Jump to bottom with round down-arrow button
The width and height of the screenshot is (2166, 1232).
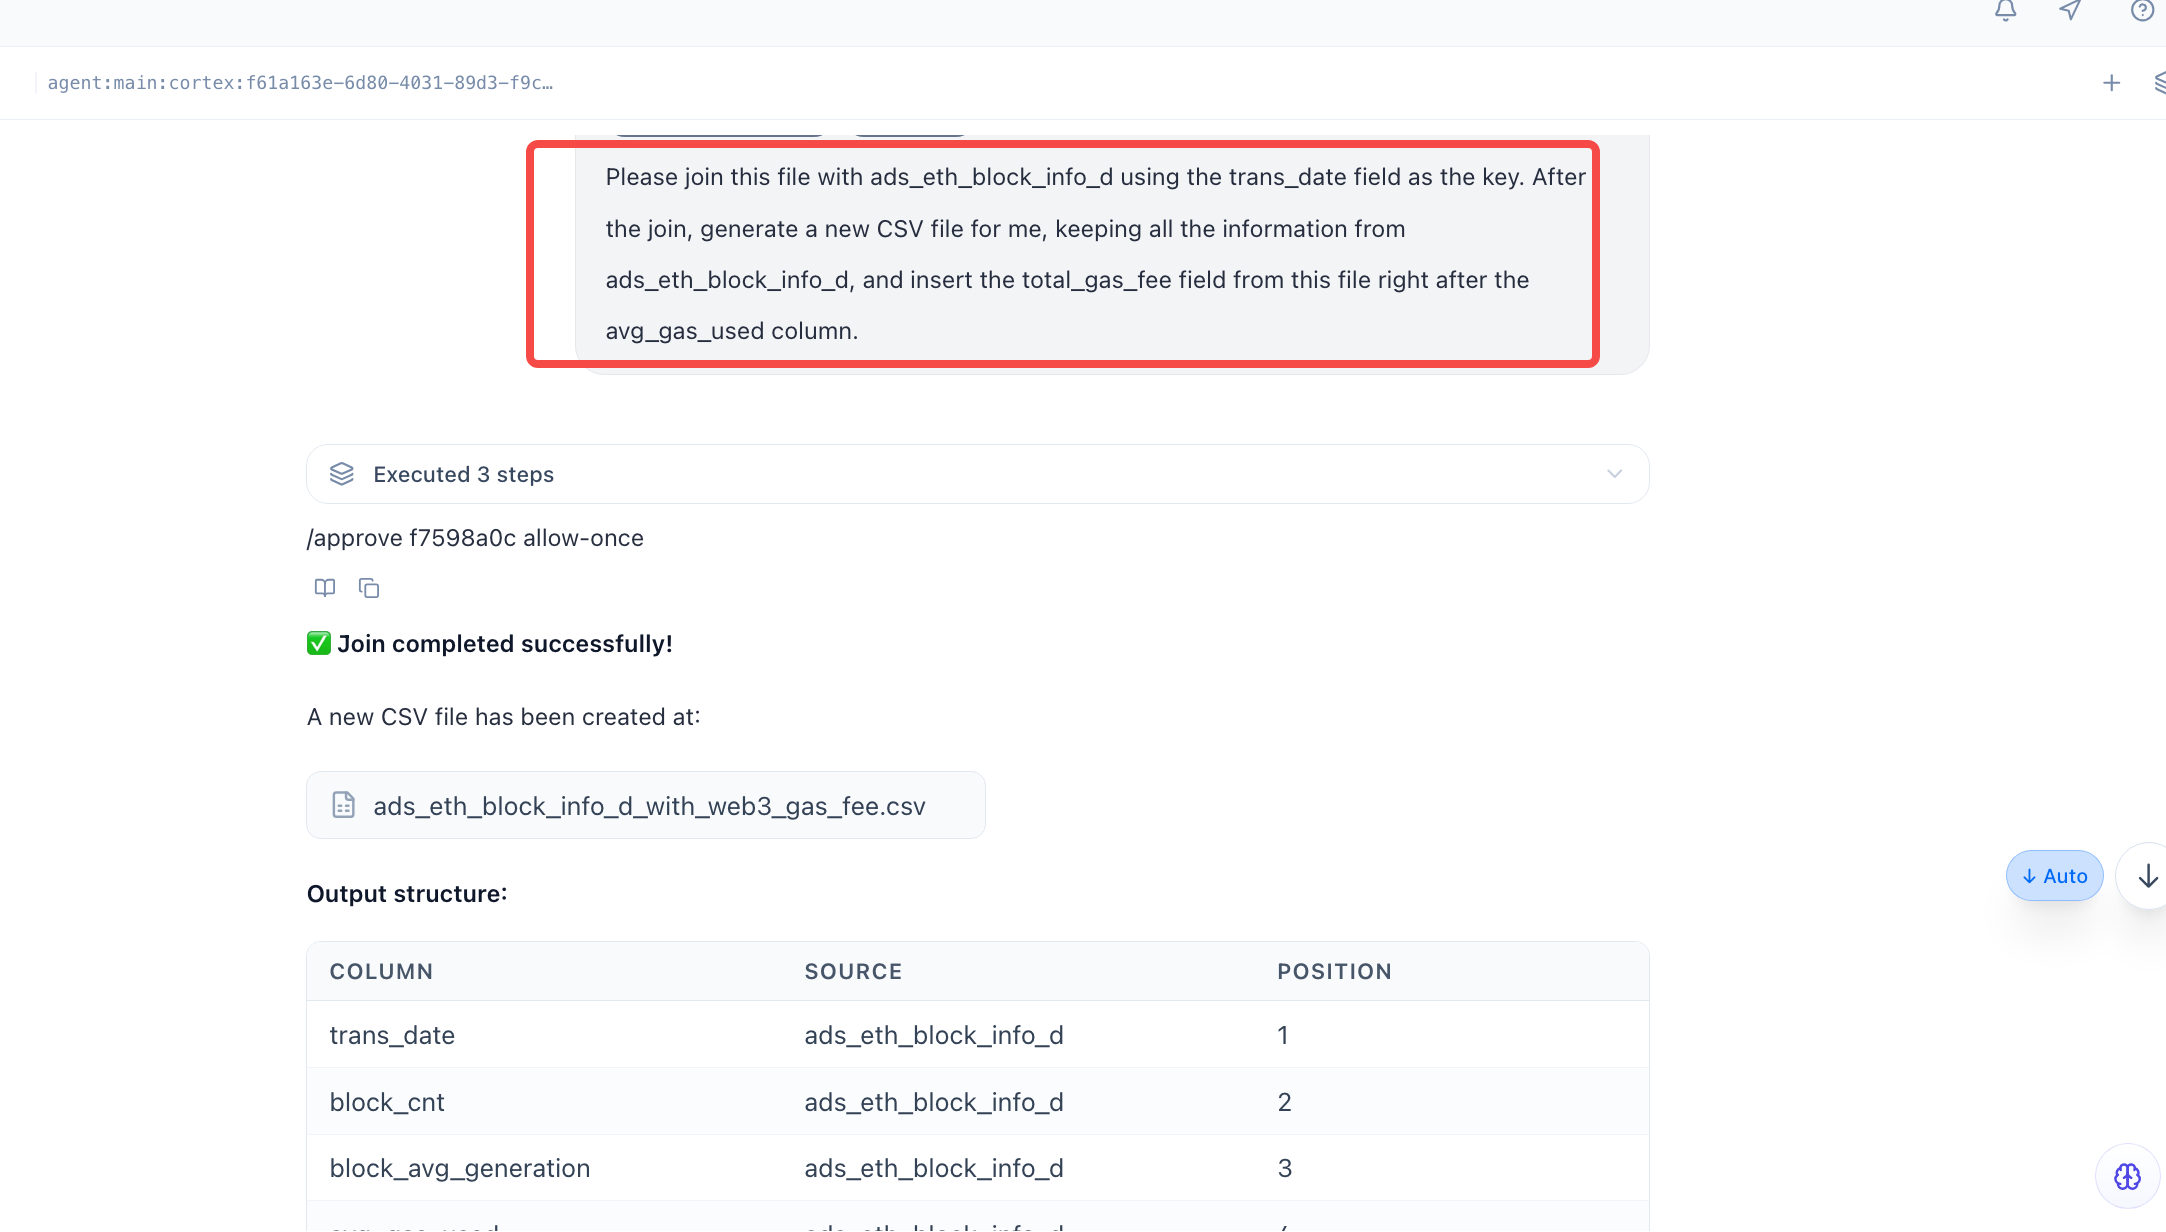[x=2146, y=876]
